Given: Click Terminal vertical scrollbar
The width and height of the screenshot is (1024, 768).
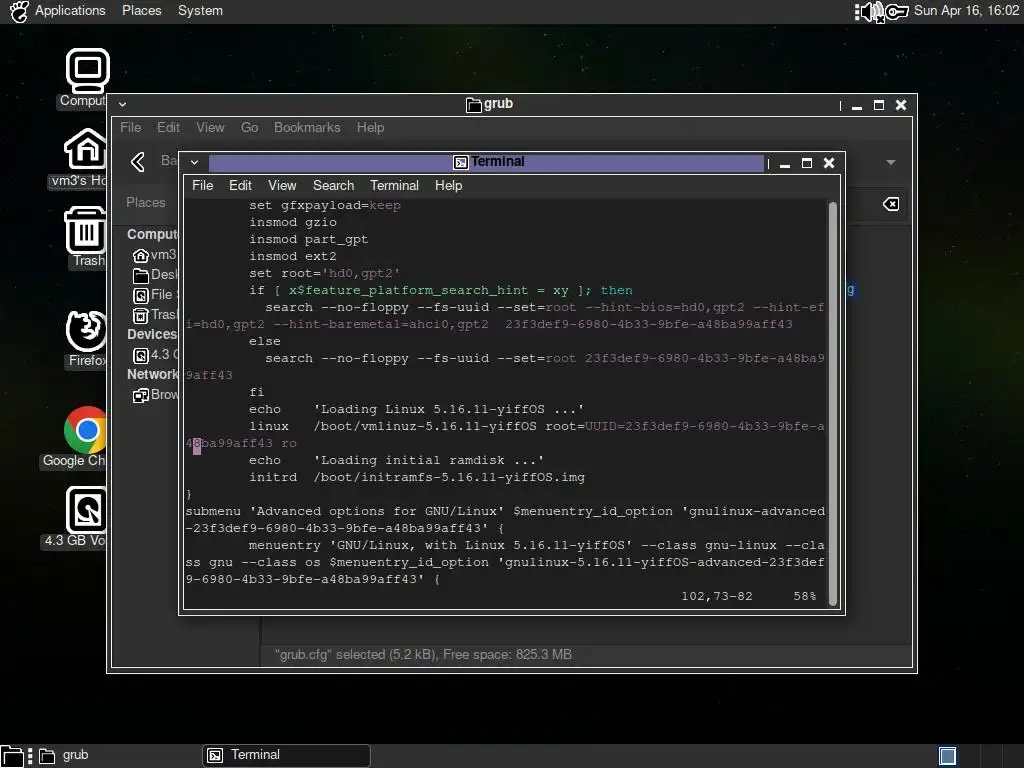Looking at the screenshot, I should click(833, 404).
